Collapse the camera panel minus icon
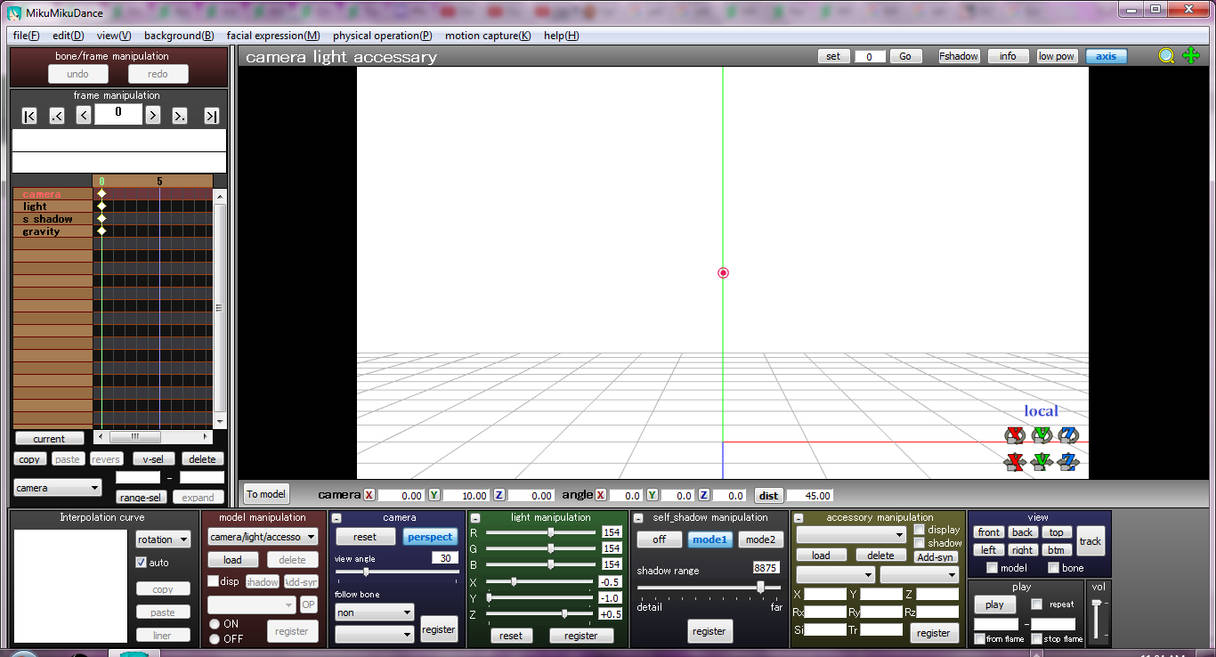The width and height of the screenshot is (1216, 657). point(337,518)
